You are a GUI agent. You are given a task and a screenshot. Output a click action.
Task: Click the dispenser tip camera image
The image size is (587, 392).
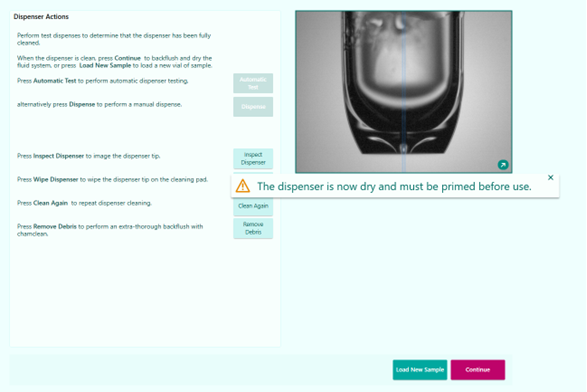click(x=404, y=92)
